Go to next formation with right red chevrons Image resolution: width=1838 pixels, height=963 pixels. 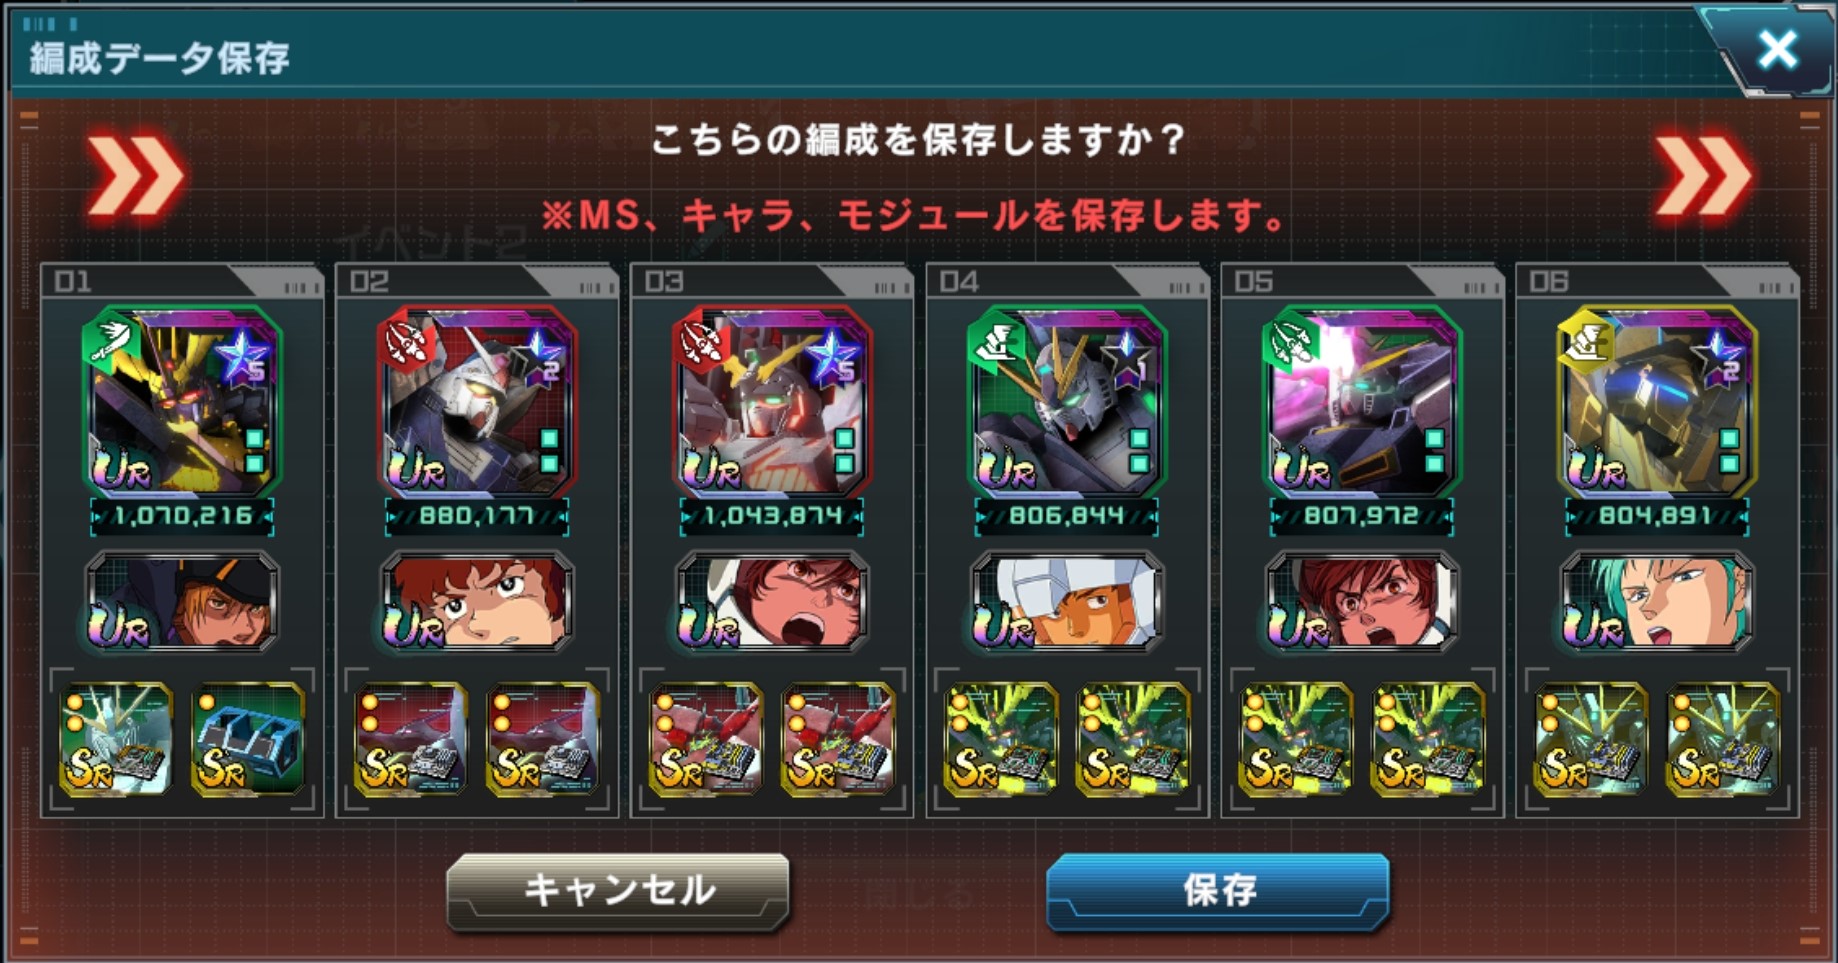1702,176
